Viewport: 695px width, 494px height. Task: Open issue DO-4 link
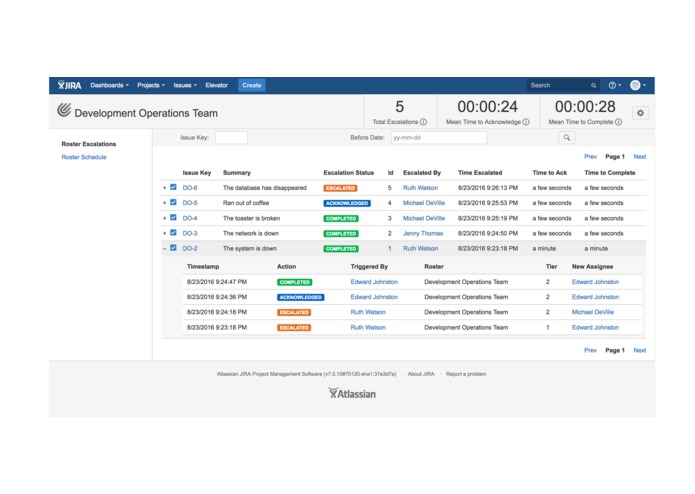click(190, 218)
